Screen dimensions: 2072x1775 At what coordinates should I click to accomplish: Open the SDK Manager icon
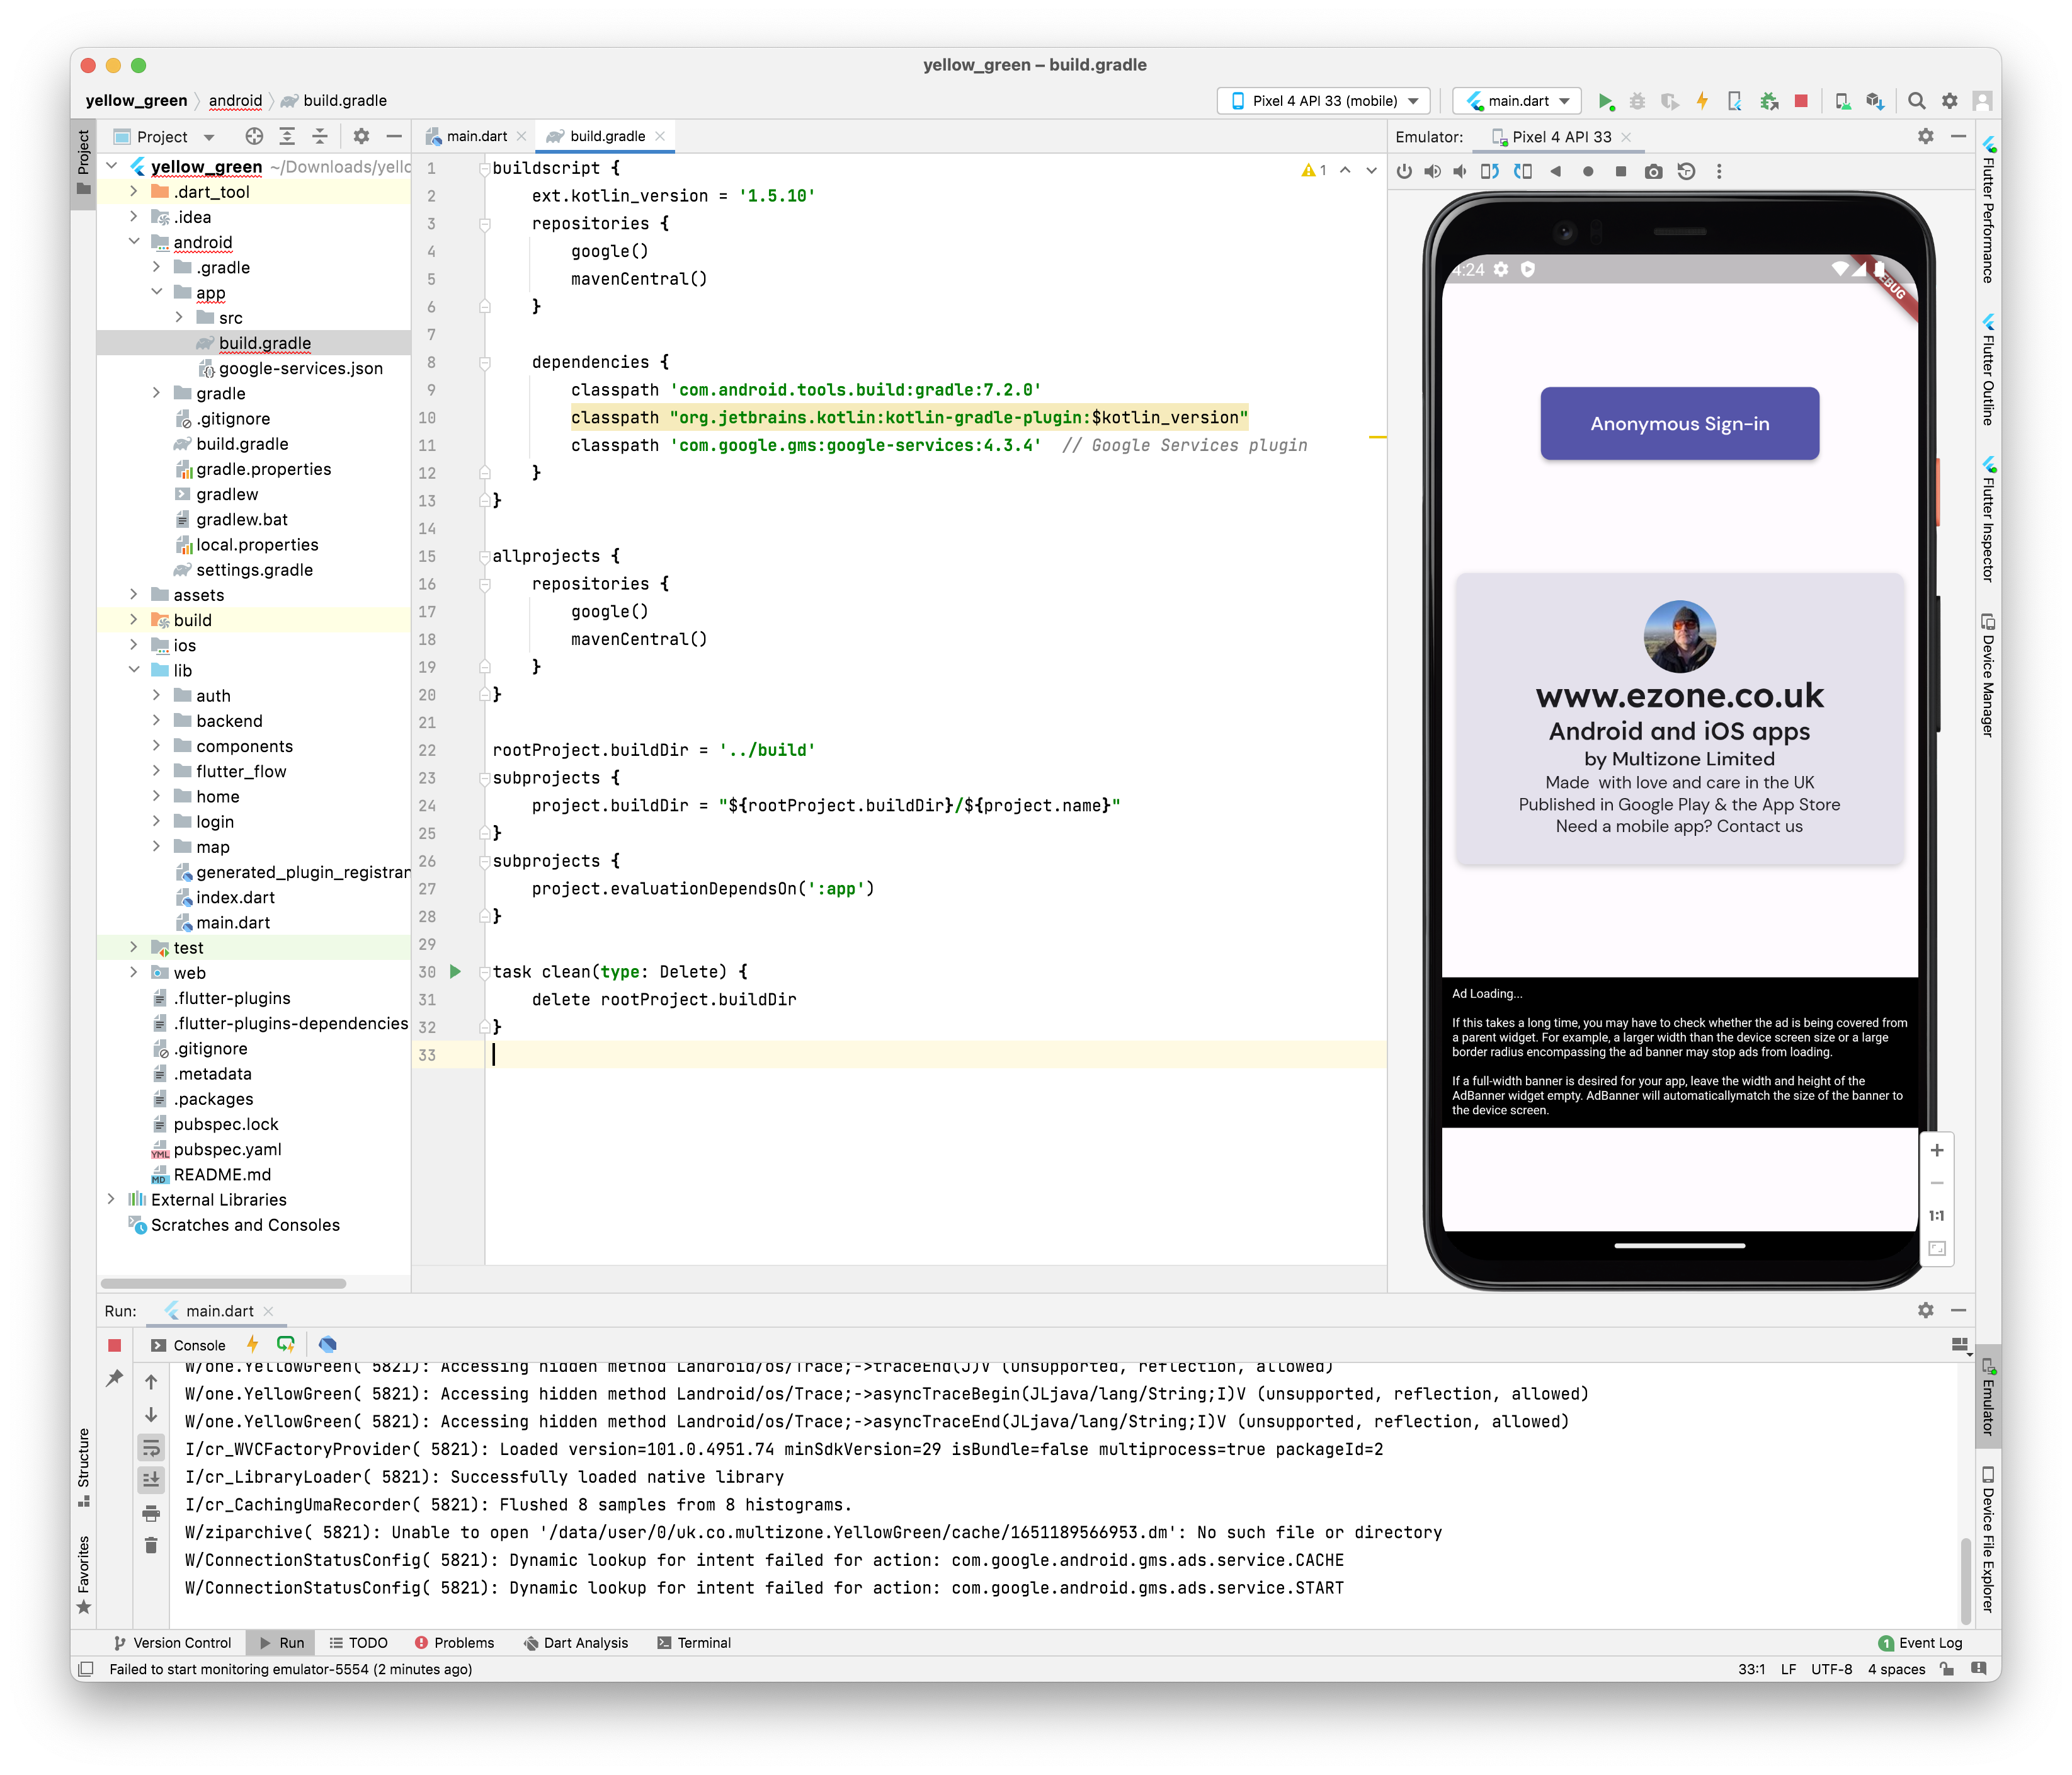click(1875, 100)
